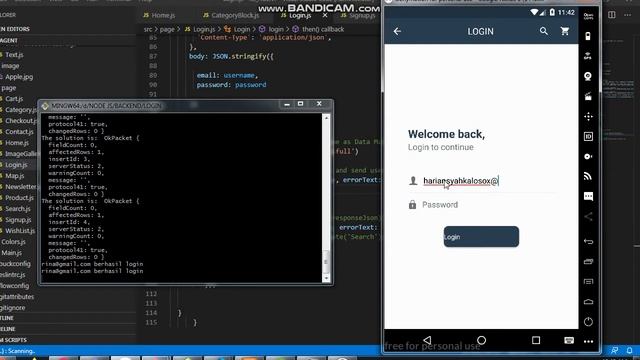The height and width of the screenshot is (360, 640).
Task: Click emulator move/resize arrows icon
Action: (x=588, y=116)
